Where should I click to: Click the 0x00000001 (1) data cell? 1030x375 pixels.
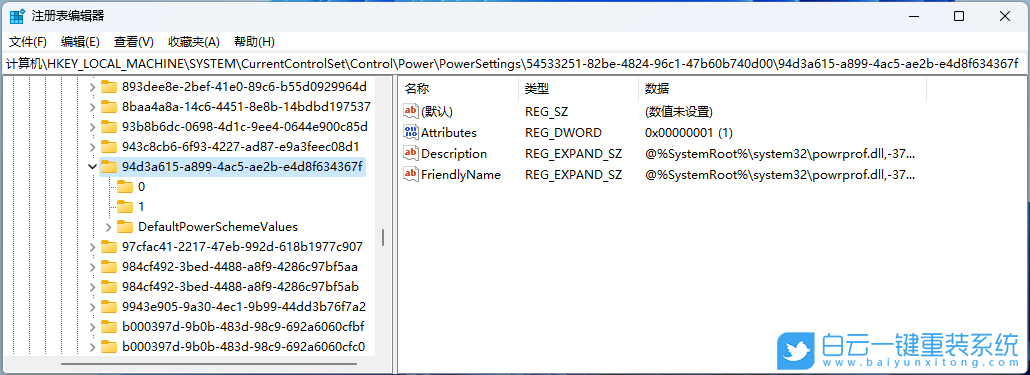(x=688, y=133)
